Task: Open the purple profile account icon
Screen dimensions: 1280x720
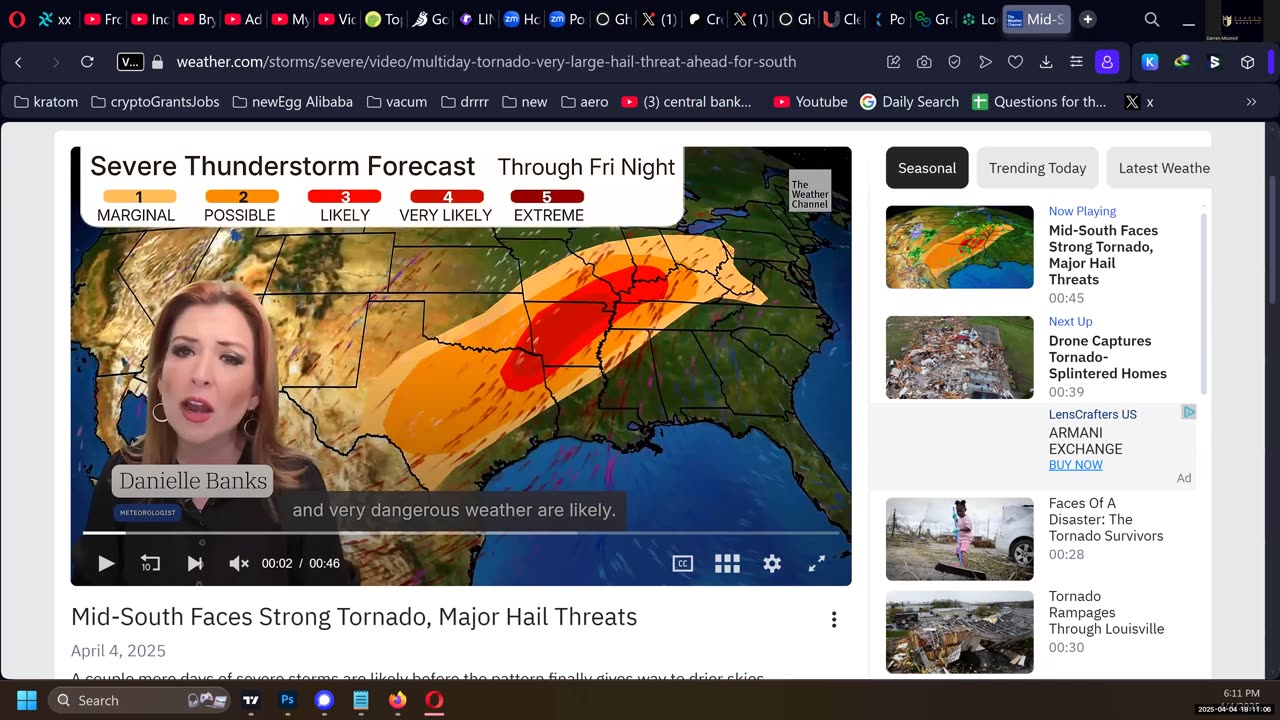Action: click(1107, 62)
